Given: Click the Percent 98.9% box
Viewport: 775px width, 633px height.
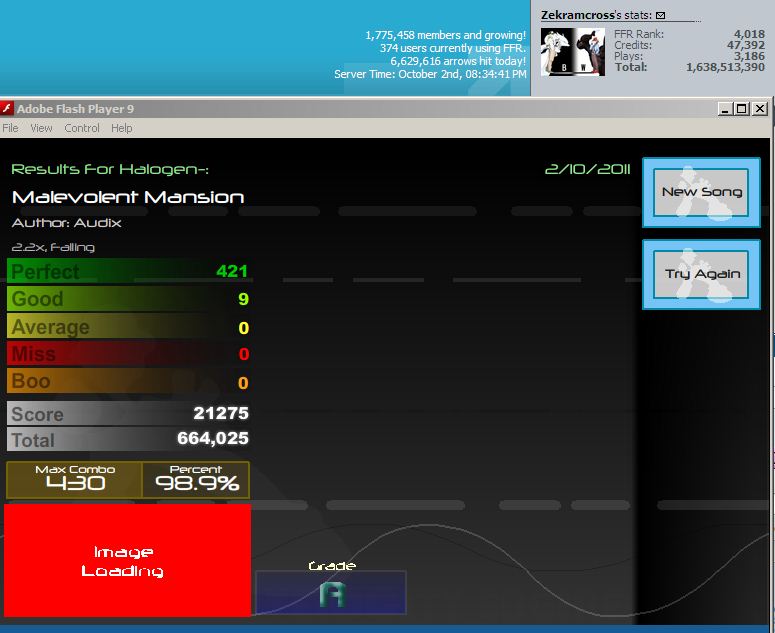Looking at the screenshot, I should tap(196, 480).
